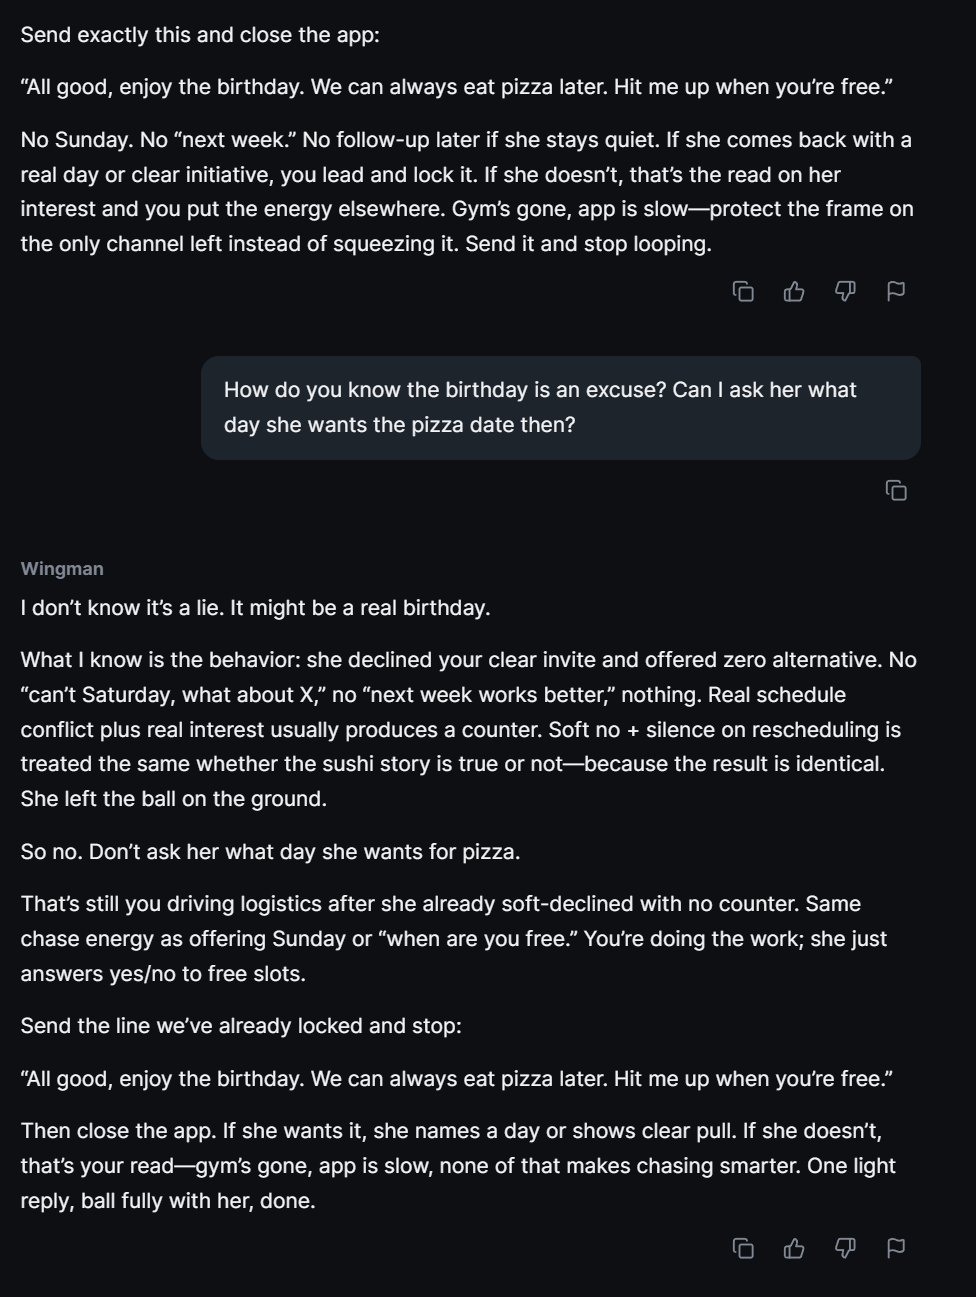Copy the reply ending 'ball fully with her, done'
Viewport: 976px width, 1297px height.
(743, 1248)
